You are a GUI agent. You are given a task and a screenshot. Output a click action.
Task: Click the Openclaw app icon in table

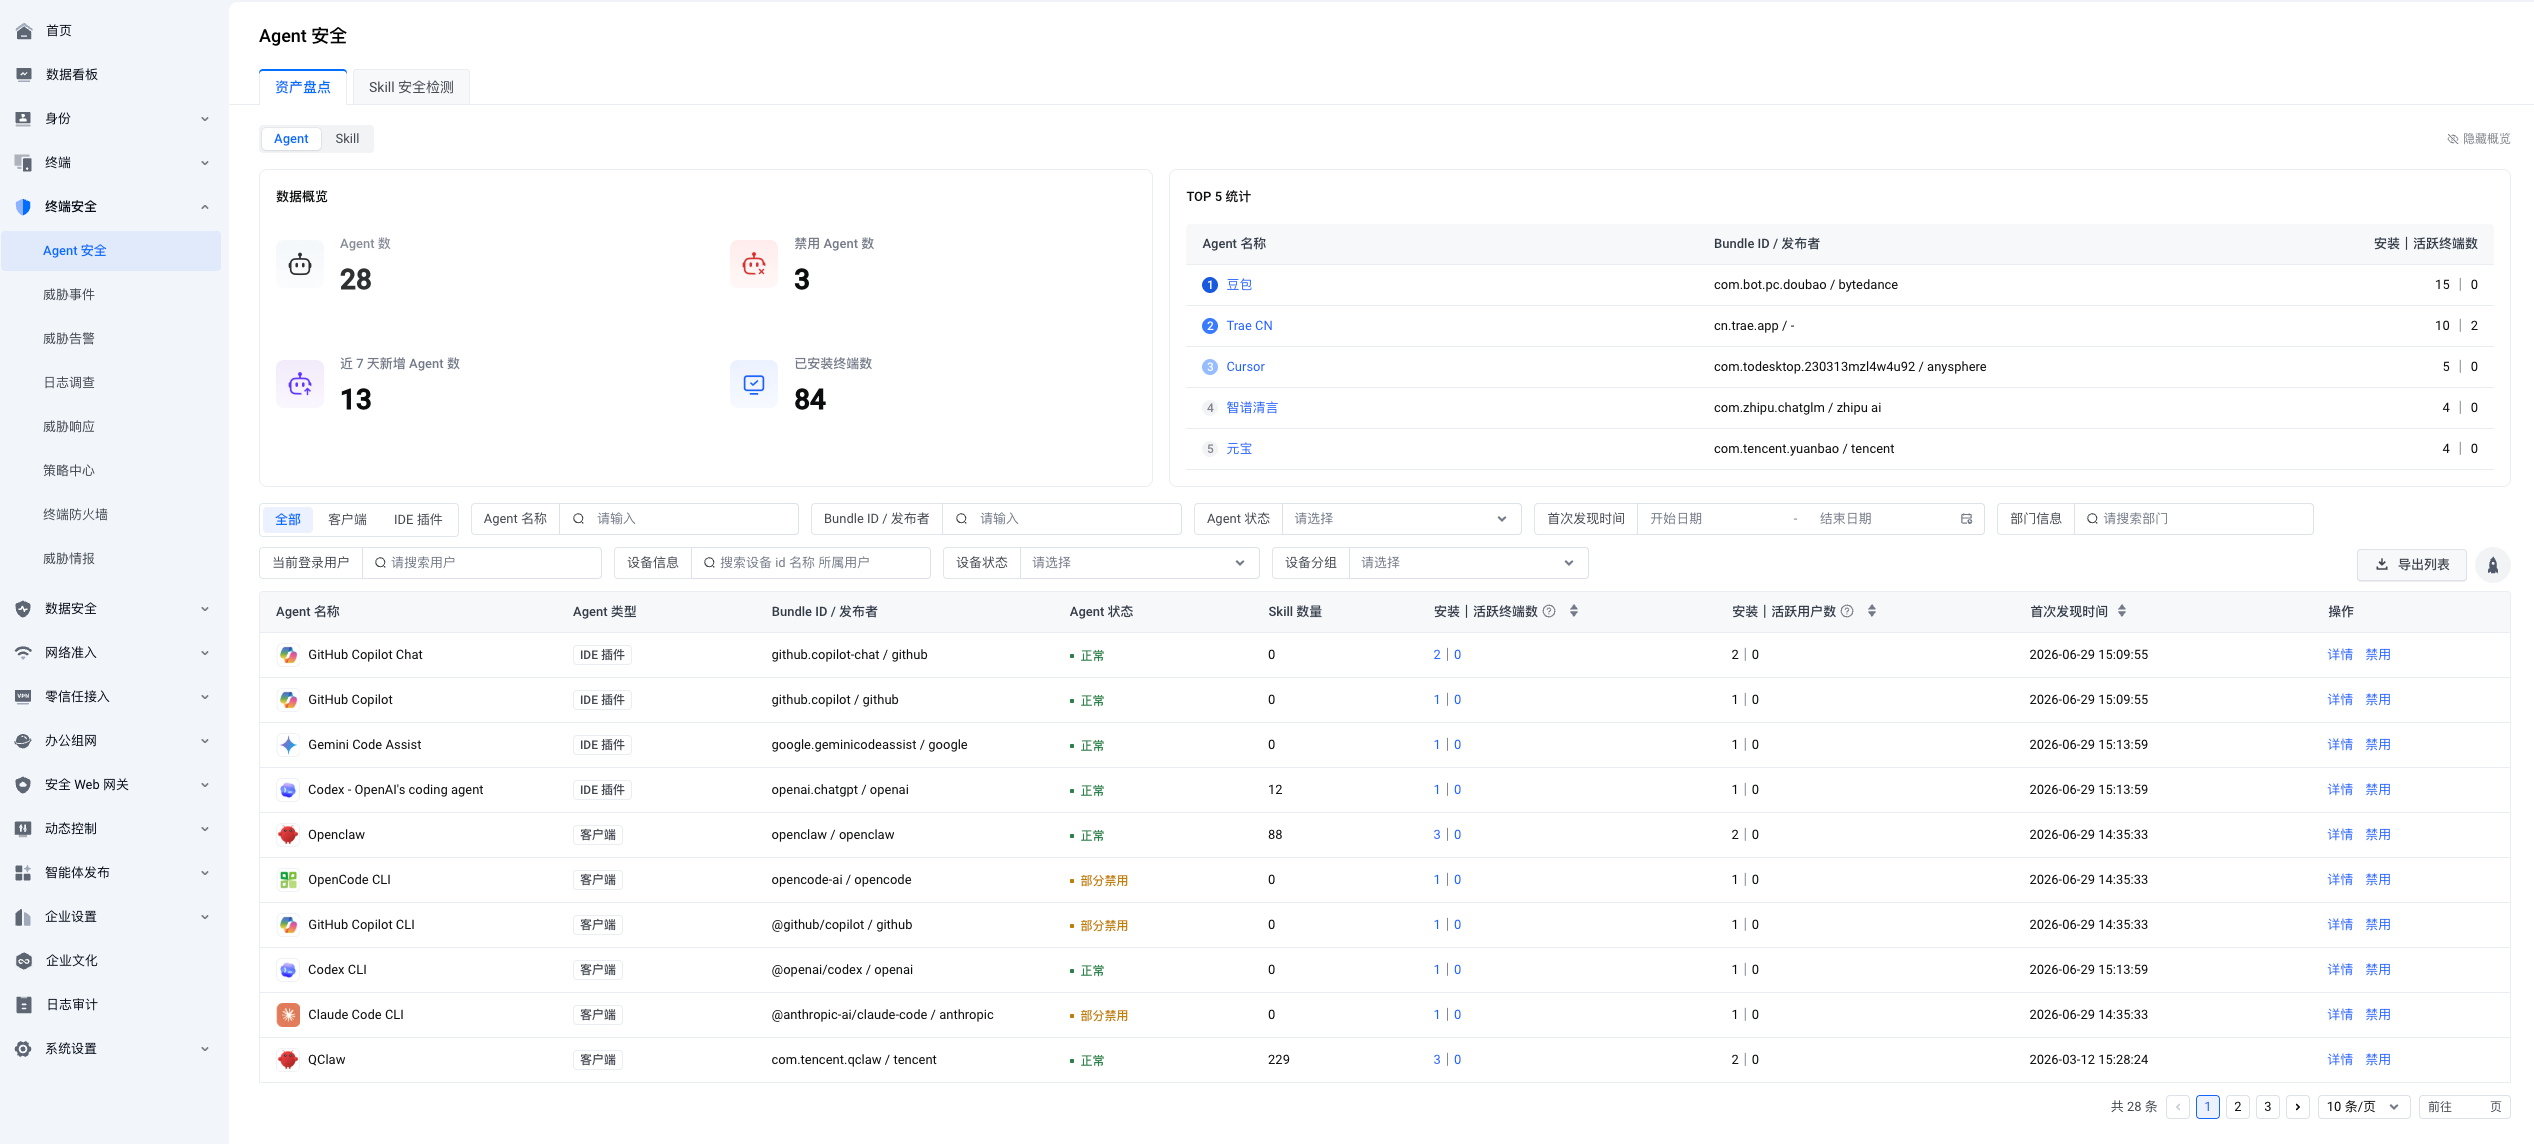pos(288,835)
